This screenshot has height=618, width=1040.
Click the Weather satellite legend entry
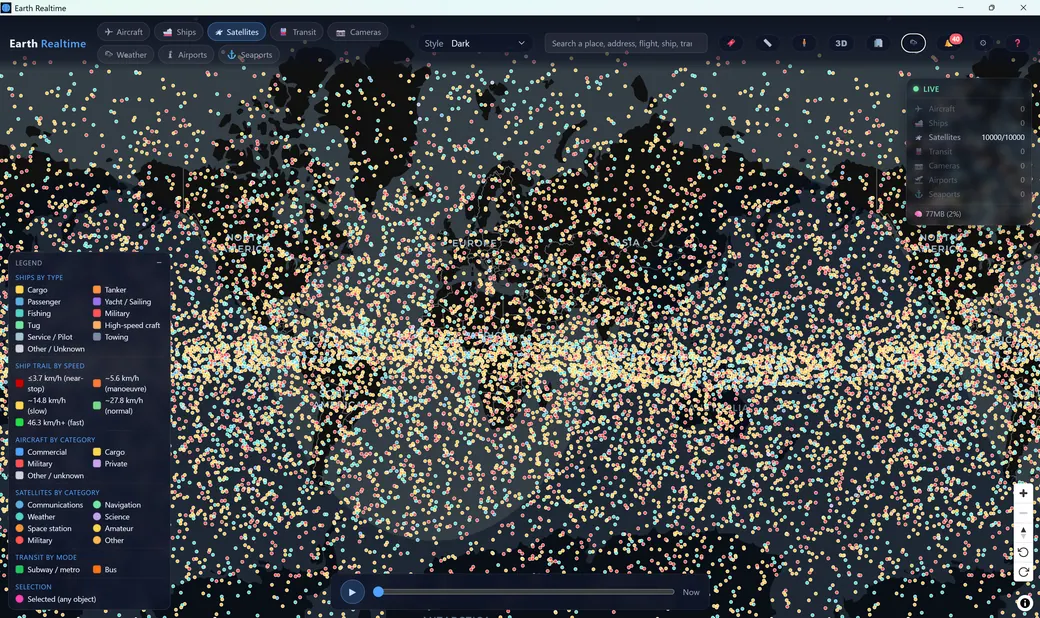coord(36,517)
